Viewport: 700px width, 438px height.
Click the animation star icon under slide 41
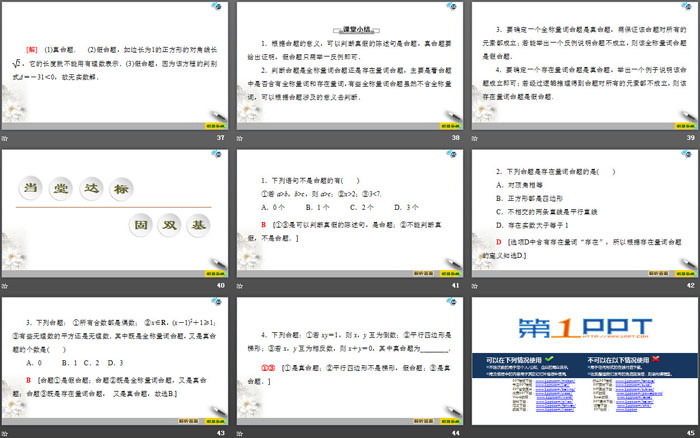pyautogui.click(x=239, y=287)
